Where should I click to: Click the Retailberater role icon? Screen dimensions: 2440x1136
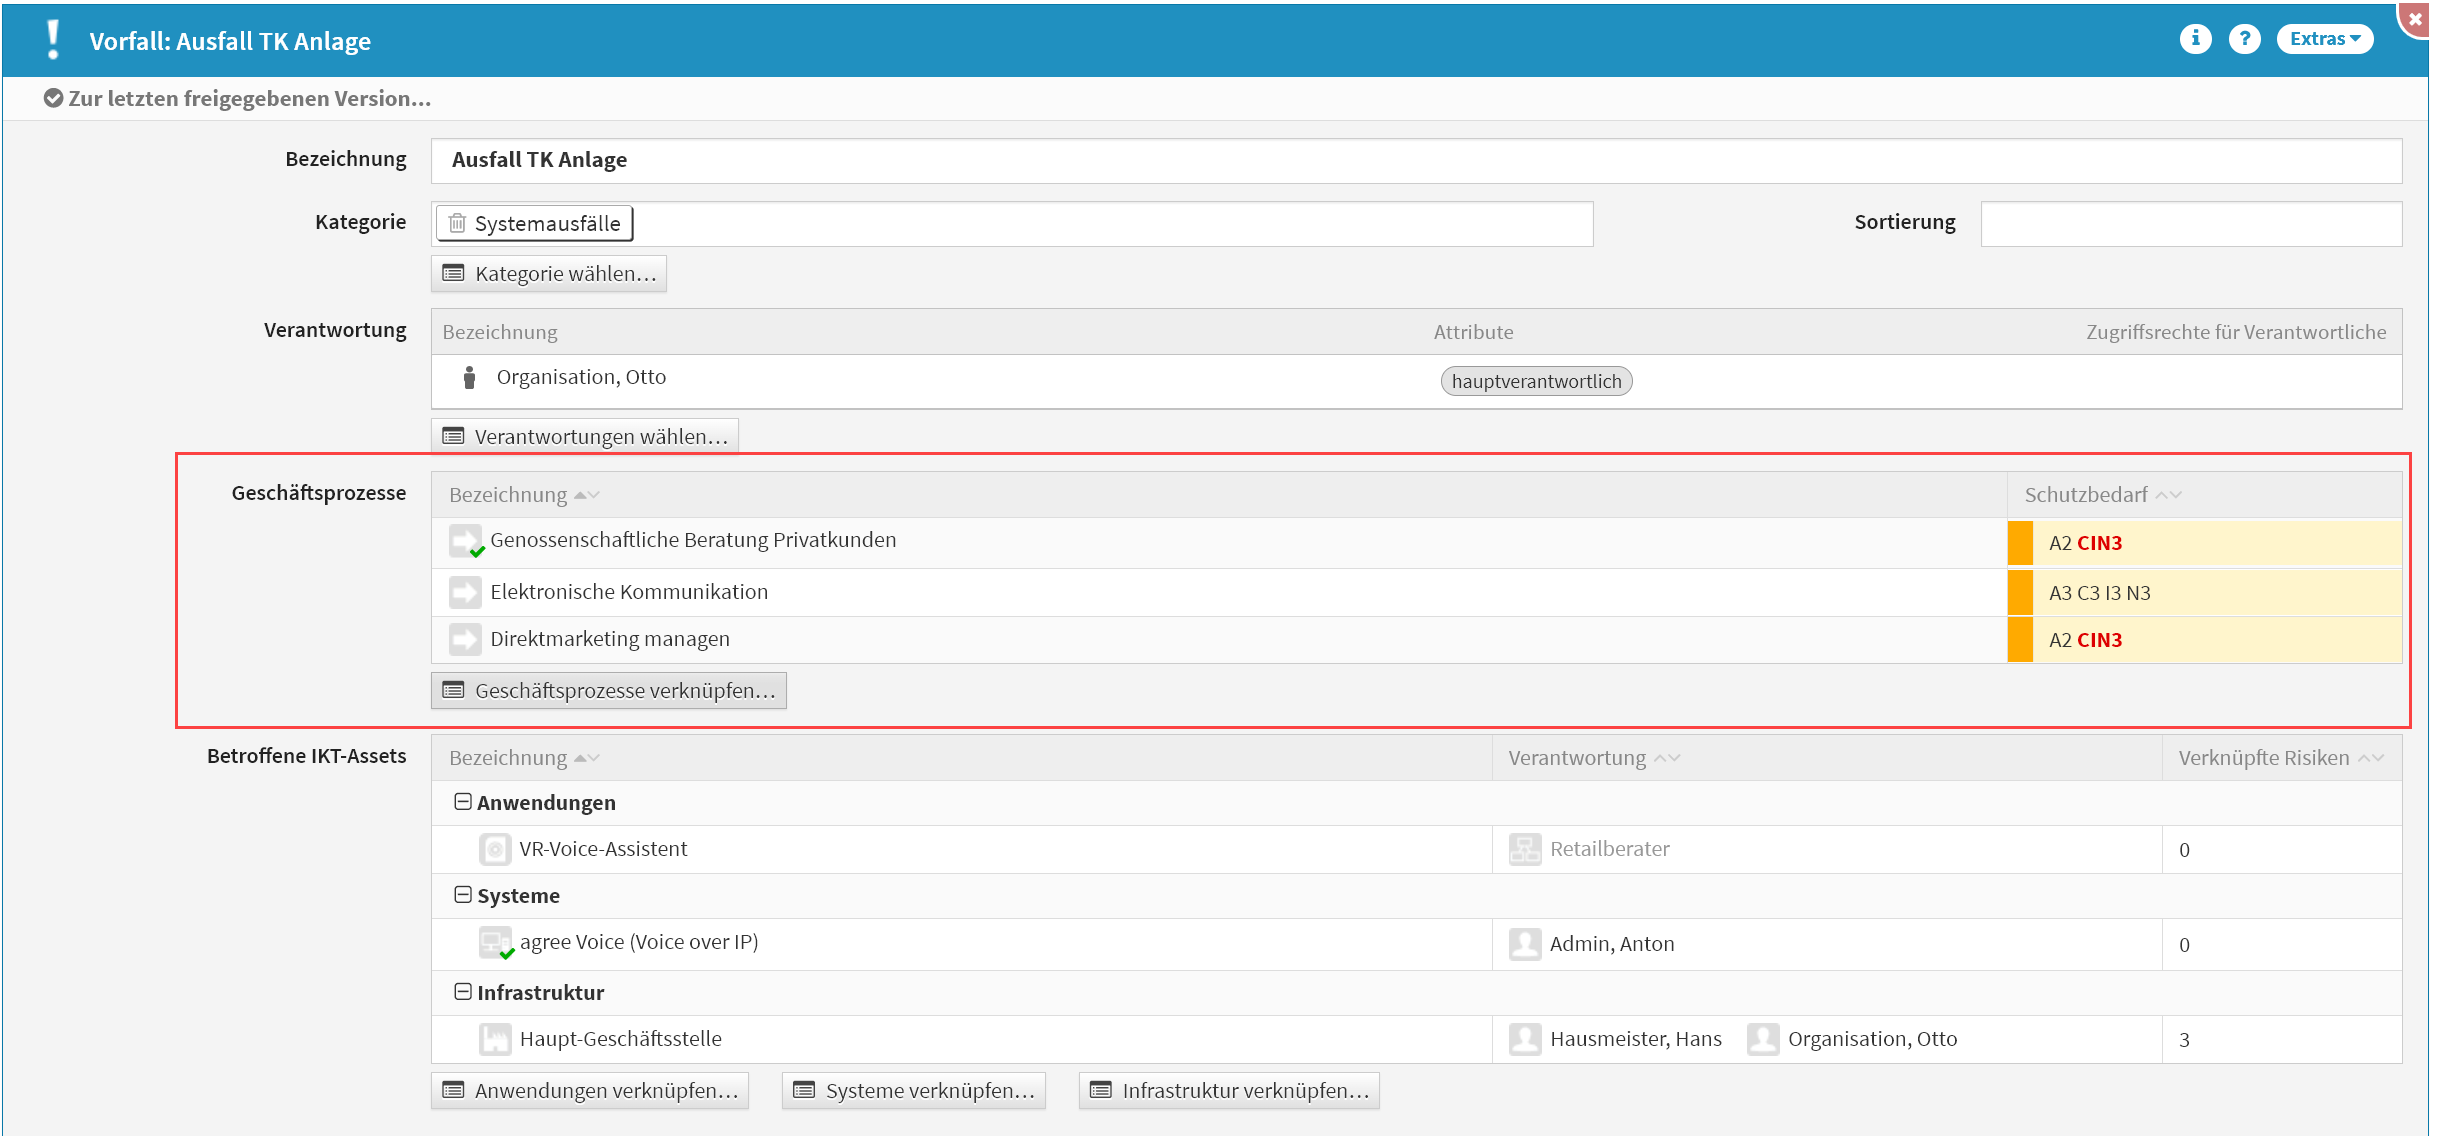1524,849
